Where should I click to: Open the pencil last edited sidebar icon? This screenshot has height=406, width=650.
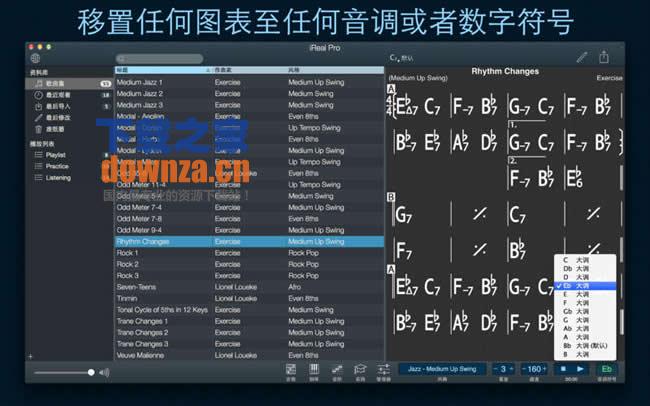[x=39, y=118]
